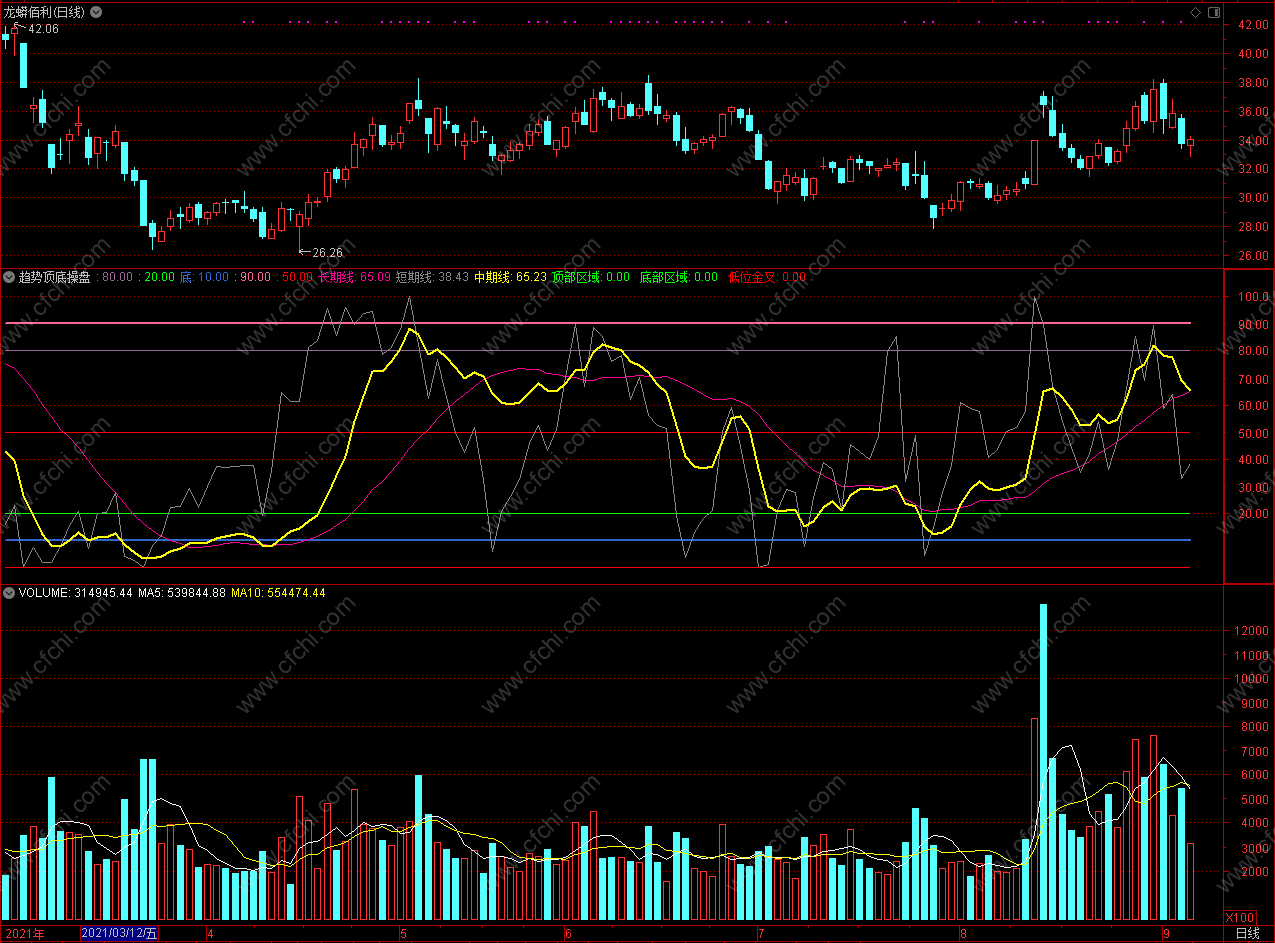This screenshot has height=943, width=1275.
Task: Click the MA5: 539844.88 readout
Action: click(x=182, y=593)
